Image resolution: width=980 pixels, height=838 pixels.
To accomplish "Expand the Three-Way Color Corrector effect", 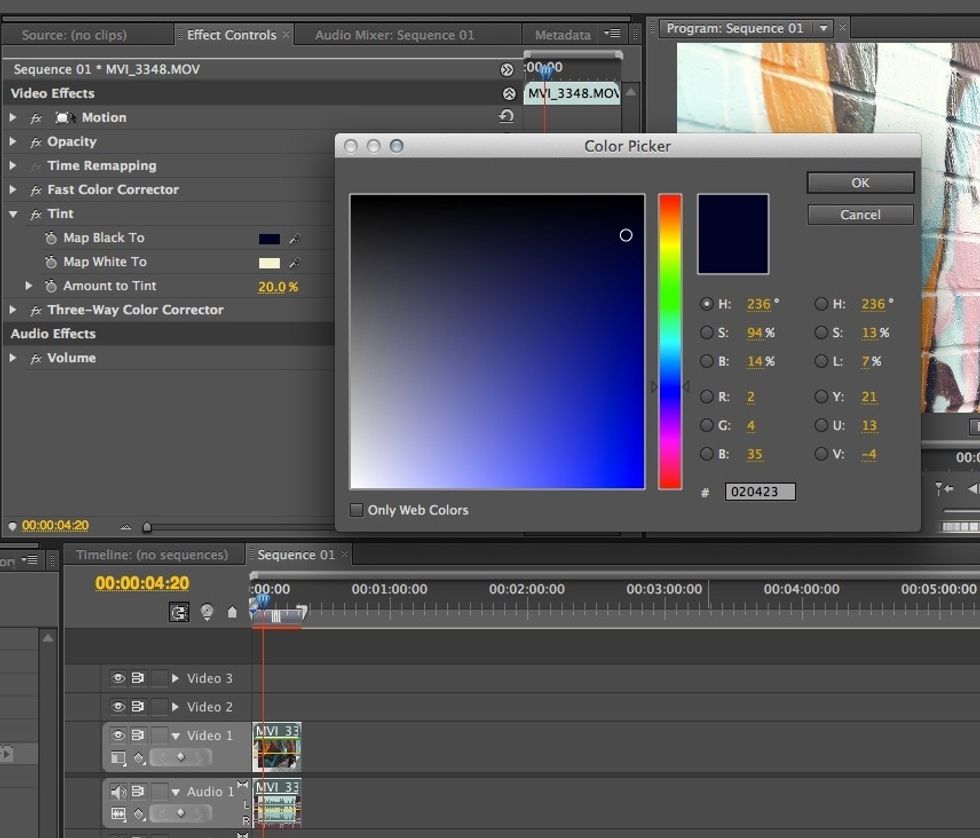I will pos(14,310).
